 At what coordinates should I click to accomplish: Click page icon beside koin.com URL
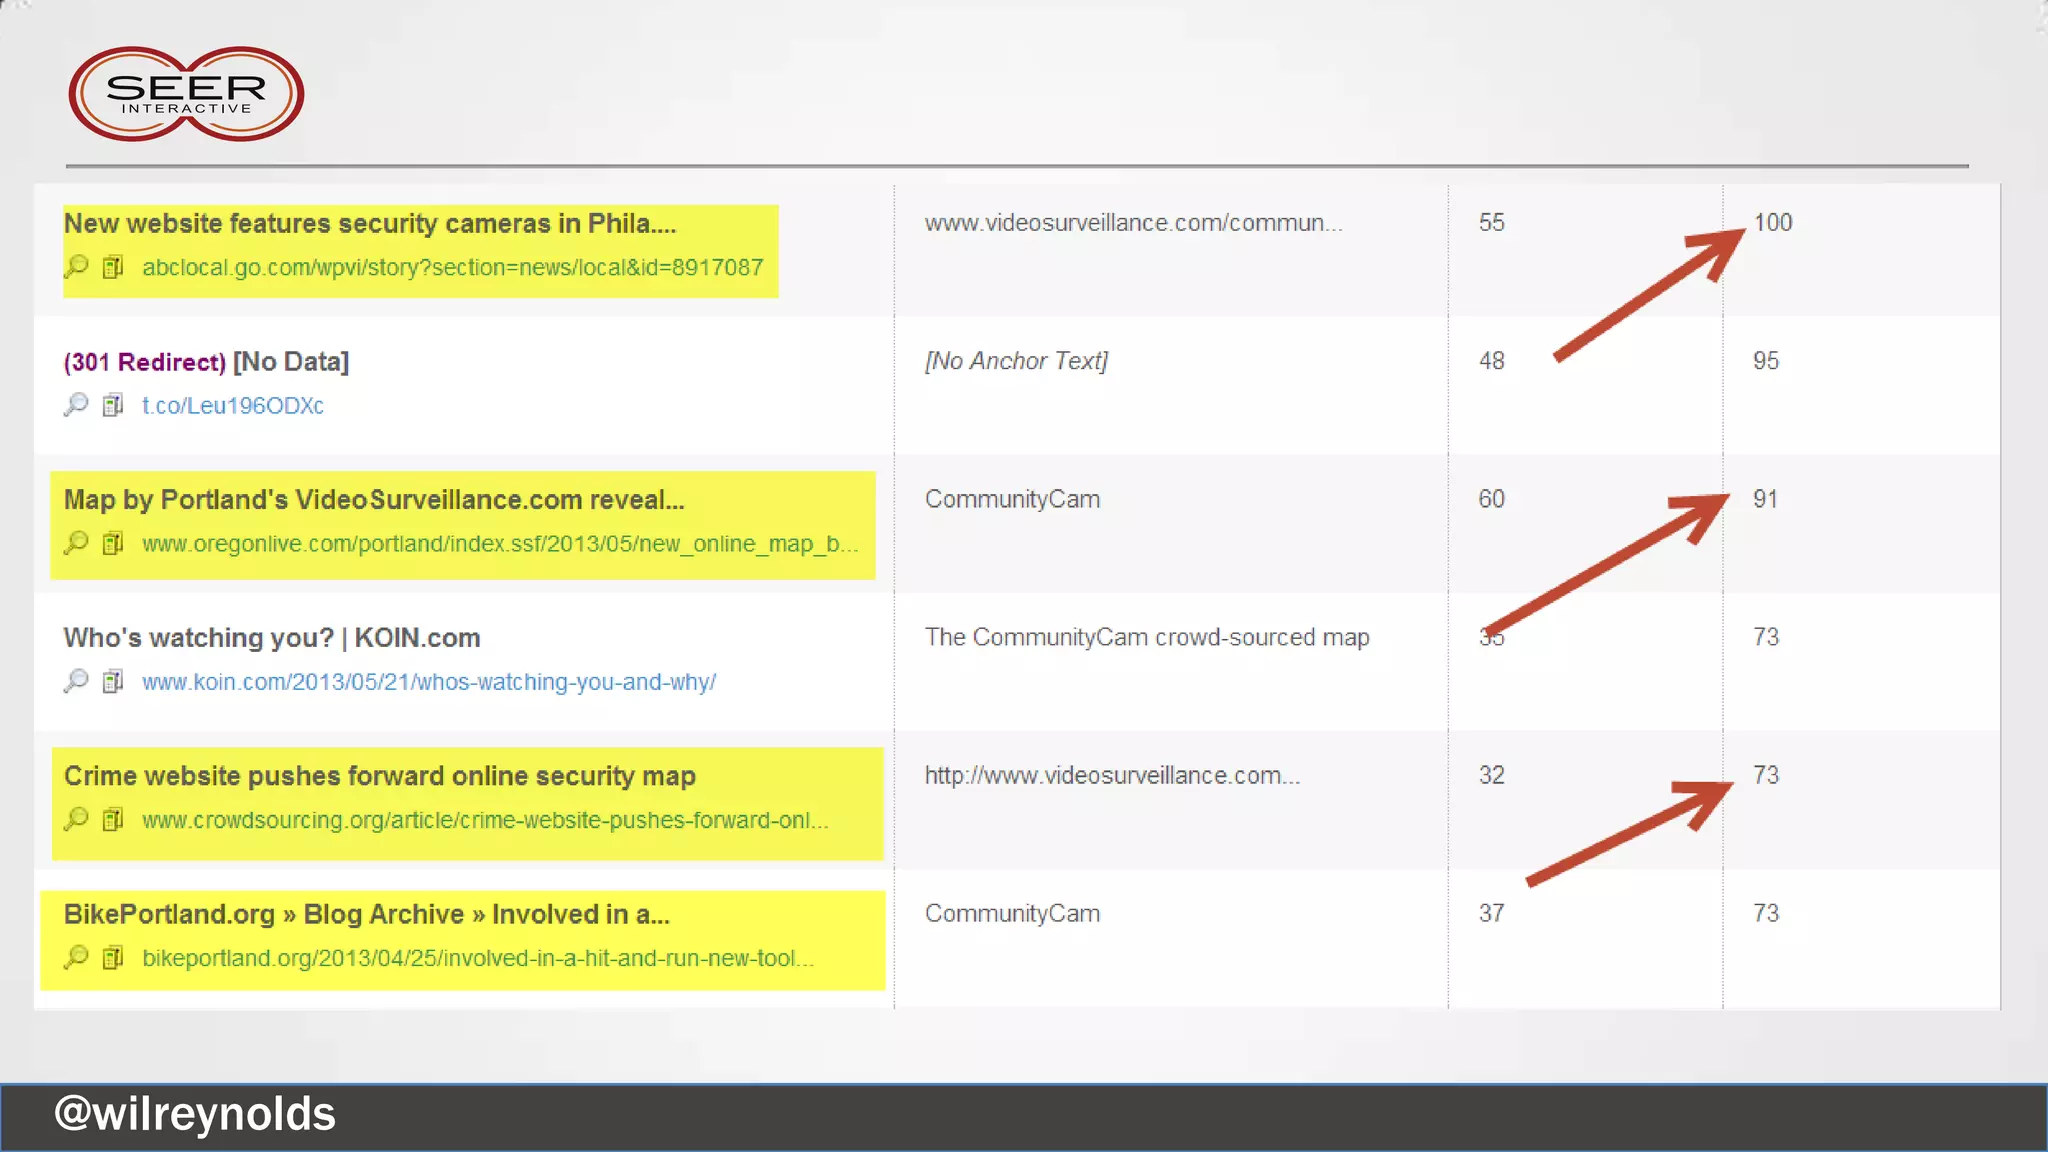113,681
